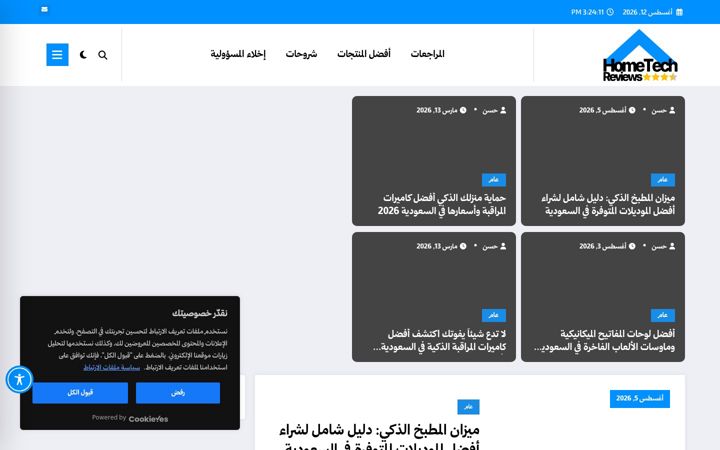This screenshot has width=720, height=450.
Task: Click عام tag on لوحات المفاتيح card
Action: click(663, 315)
